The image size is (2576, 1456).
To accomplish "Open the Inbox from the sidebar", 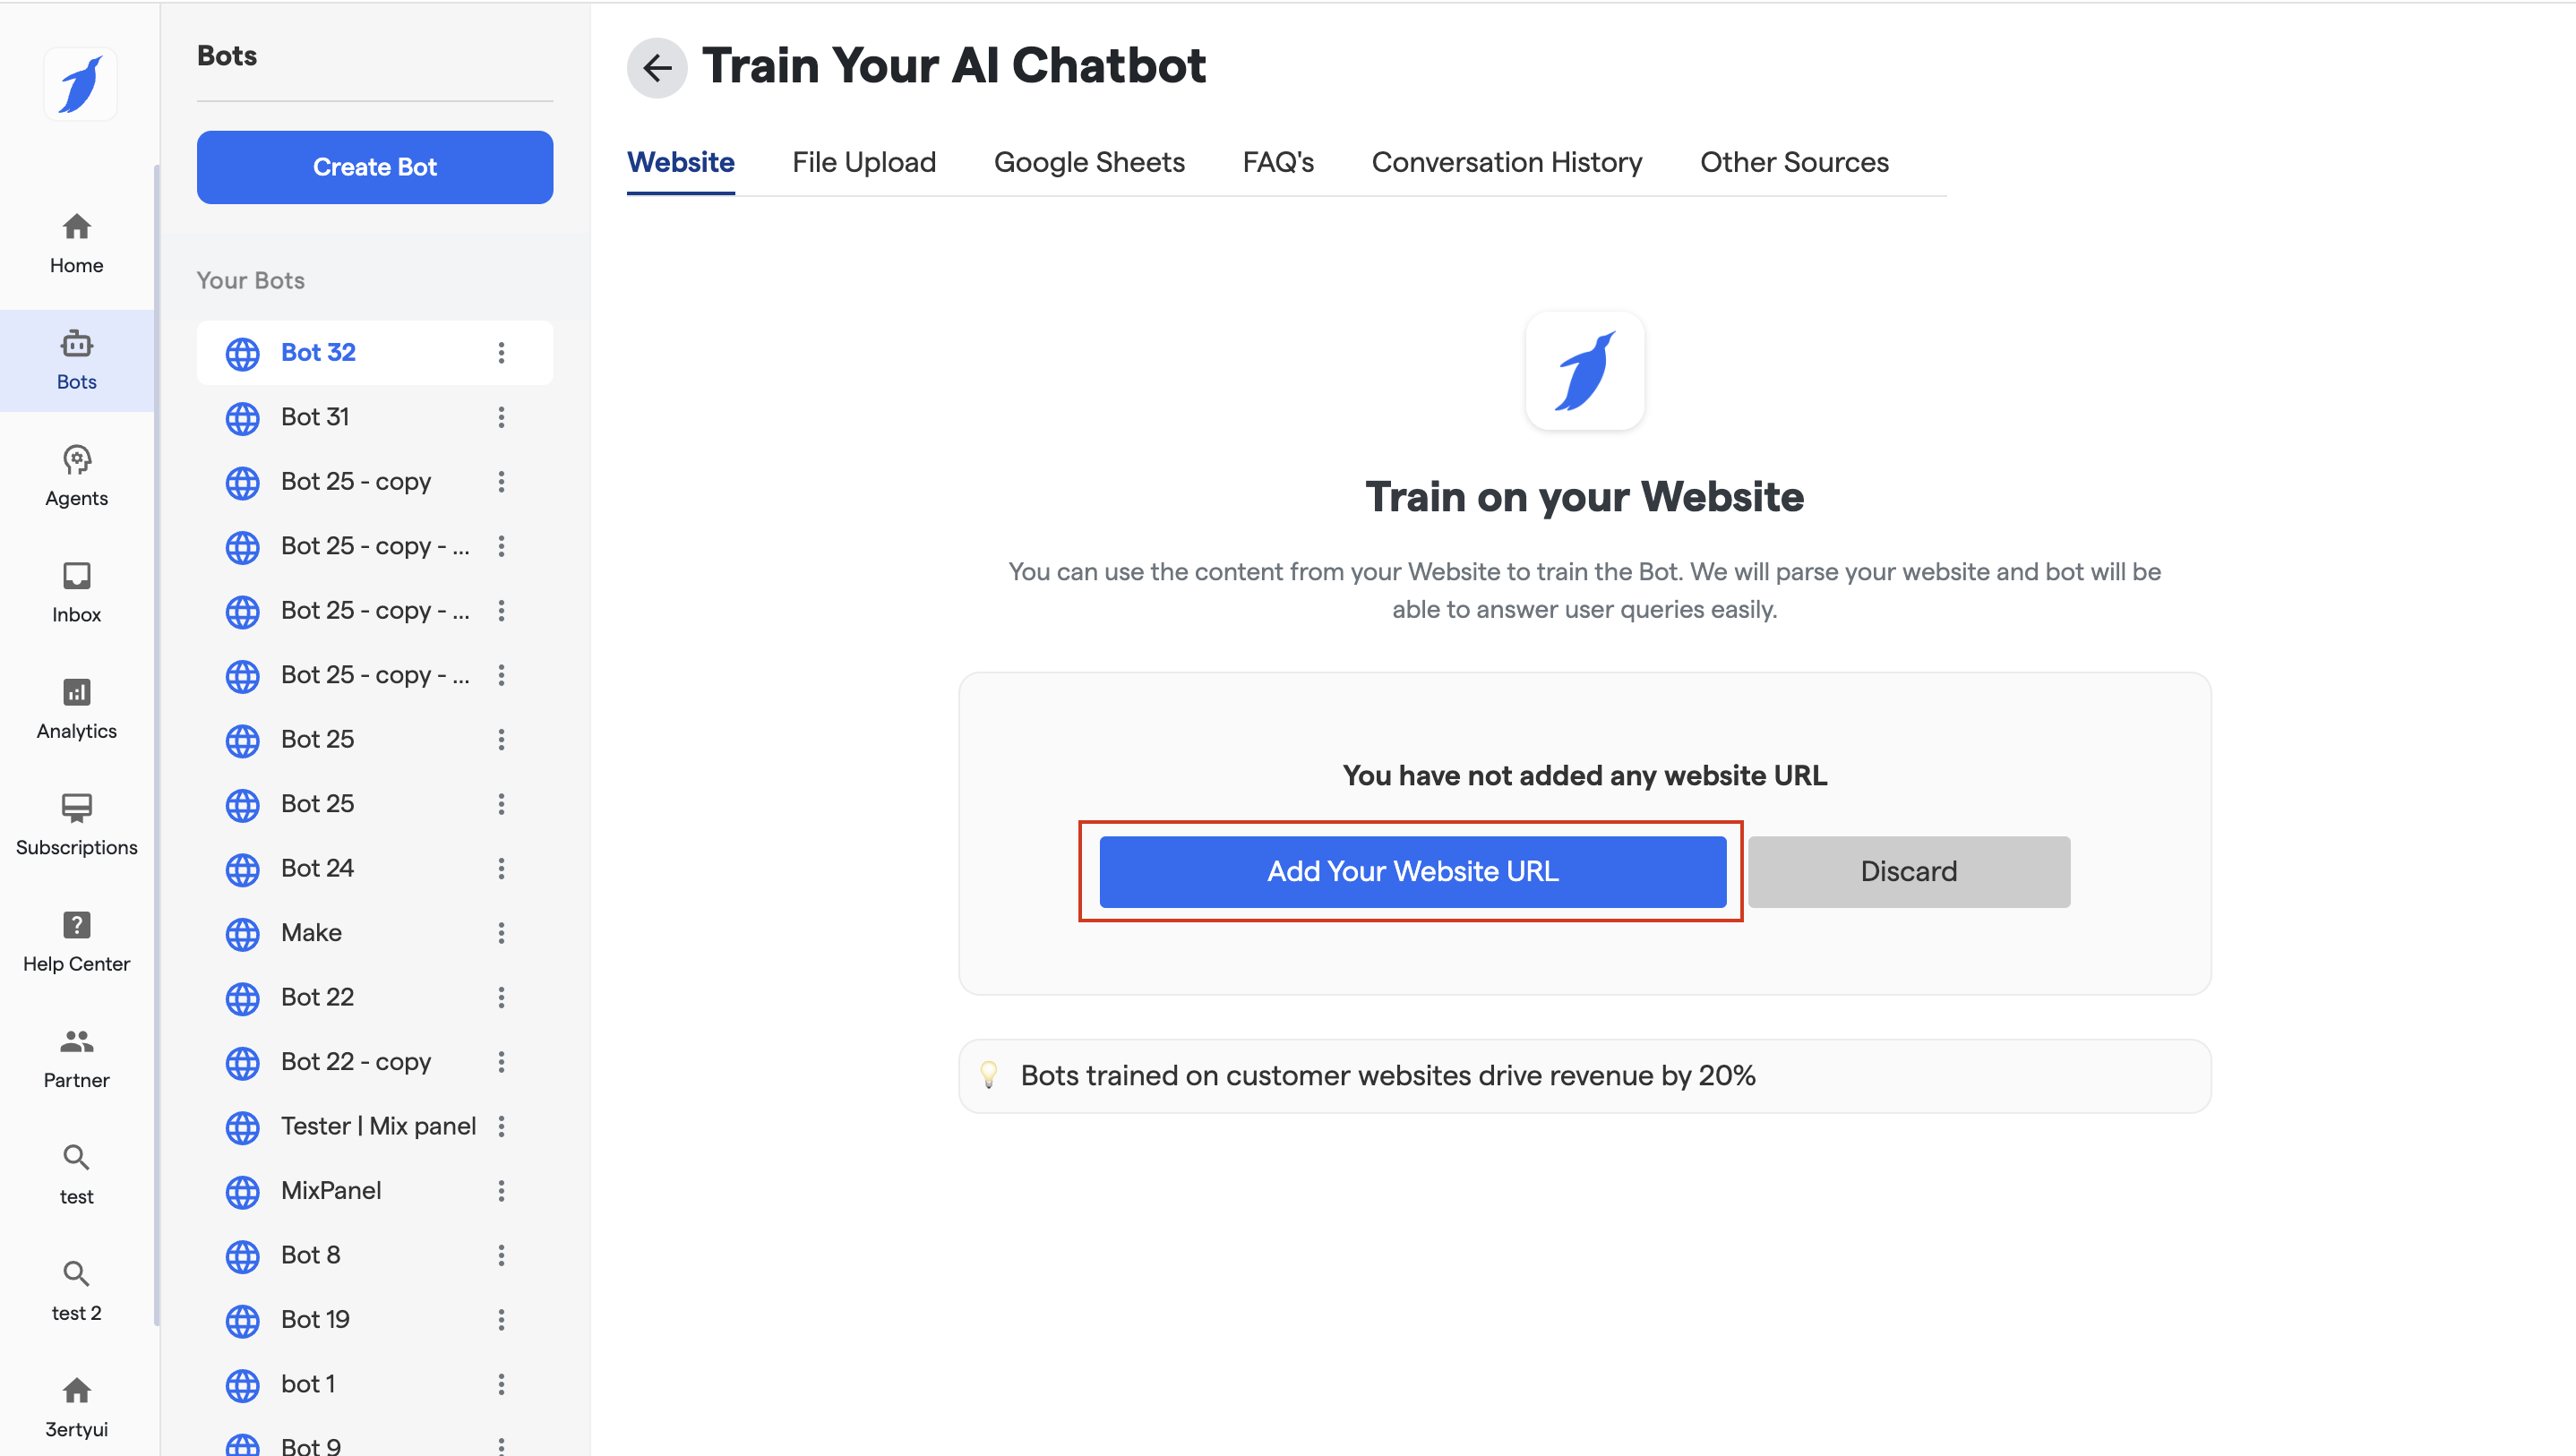I will point(76,592).
